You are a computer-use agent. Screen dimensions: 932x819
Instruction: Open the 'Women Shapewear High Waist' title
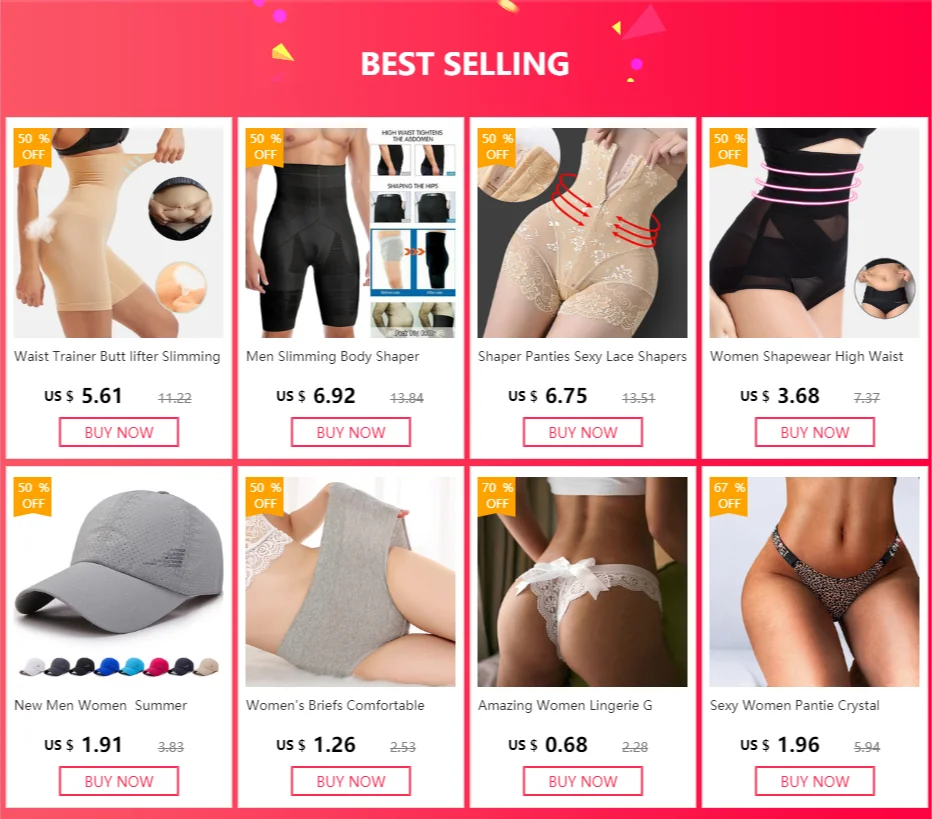pyautogui.click(x=807, y=357)
